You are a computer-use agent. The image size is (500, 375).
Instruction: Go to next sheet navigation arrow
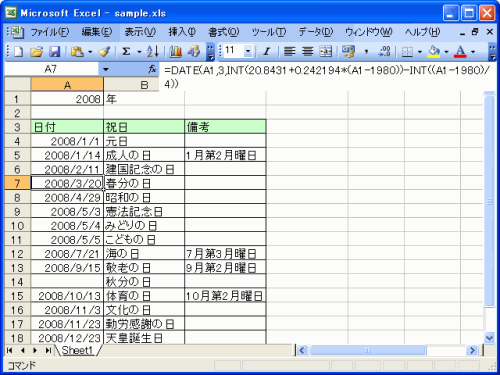pos(35,350)
